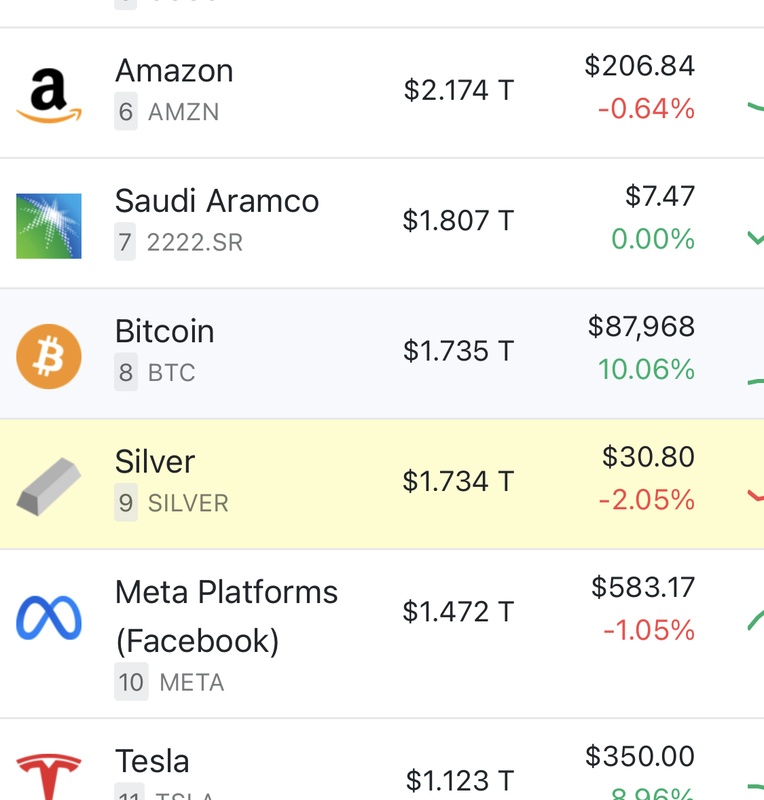The image size is (764, 800).
Task: Open the Silver asset link
Action: 155,462
